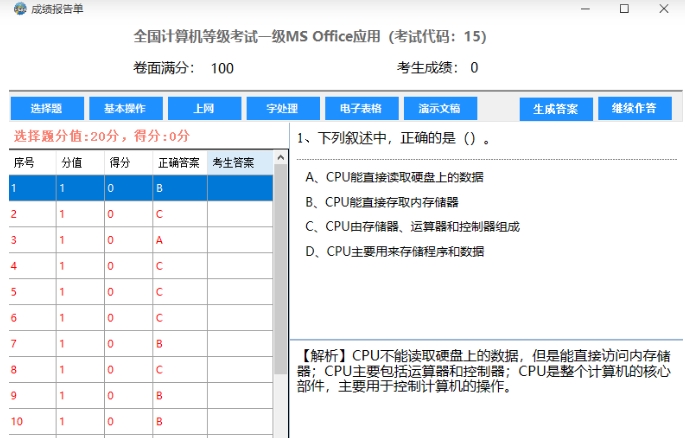Select question row 9 in the list

point(141,395)
